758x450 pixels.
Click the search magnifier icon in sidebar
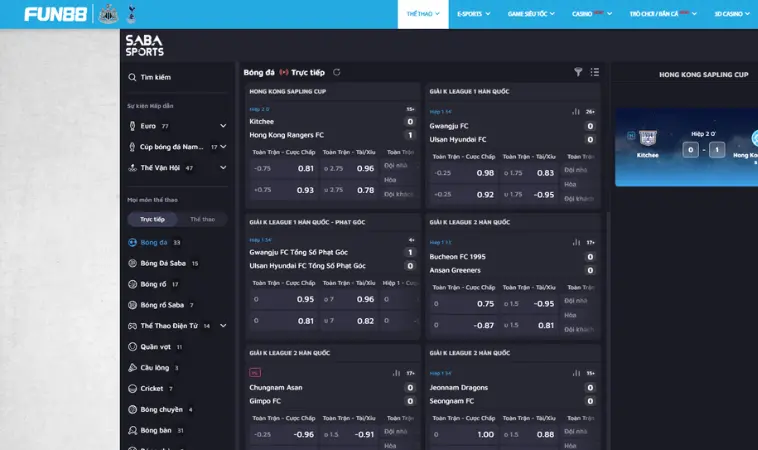pos(132,77)
